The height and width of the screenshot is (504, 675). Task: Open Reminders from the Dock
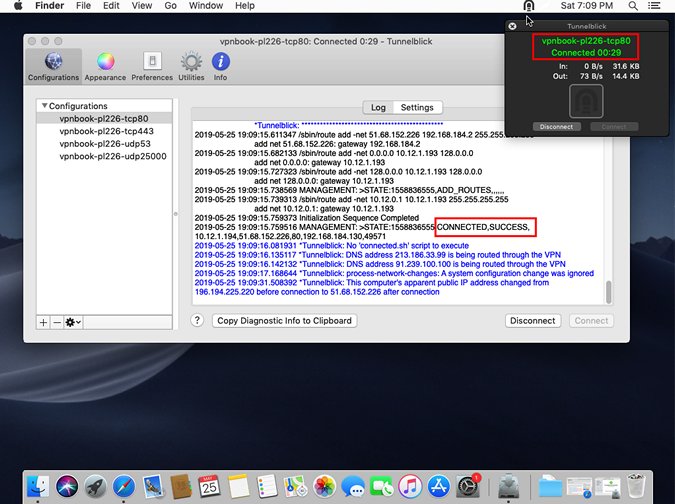coord(266,487)
